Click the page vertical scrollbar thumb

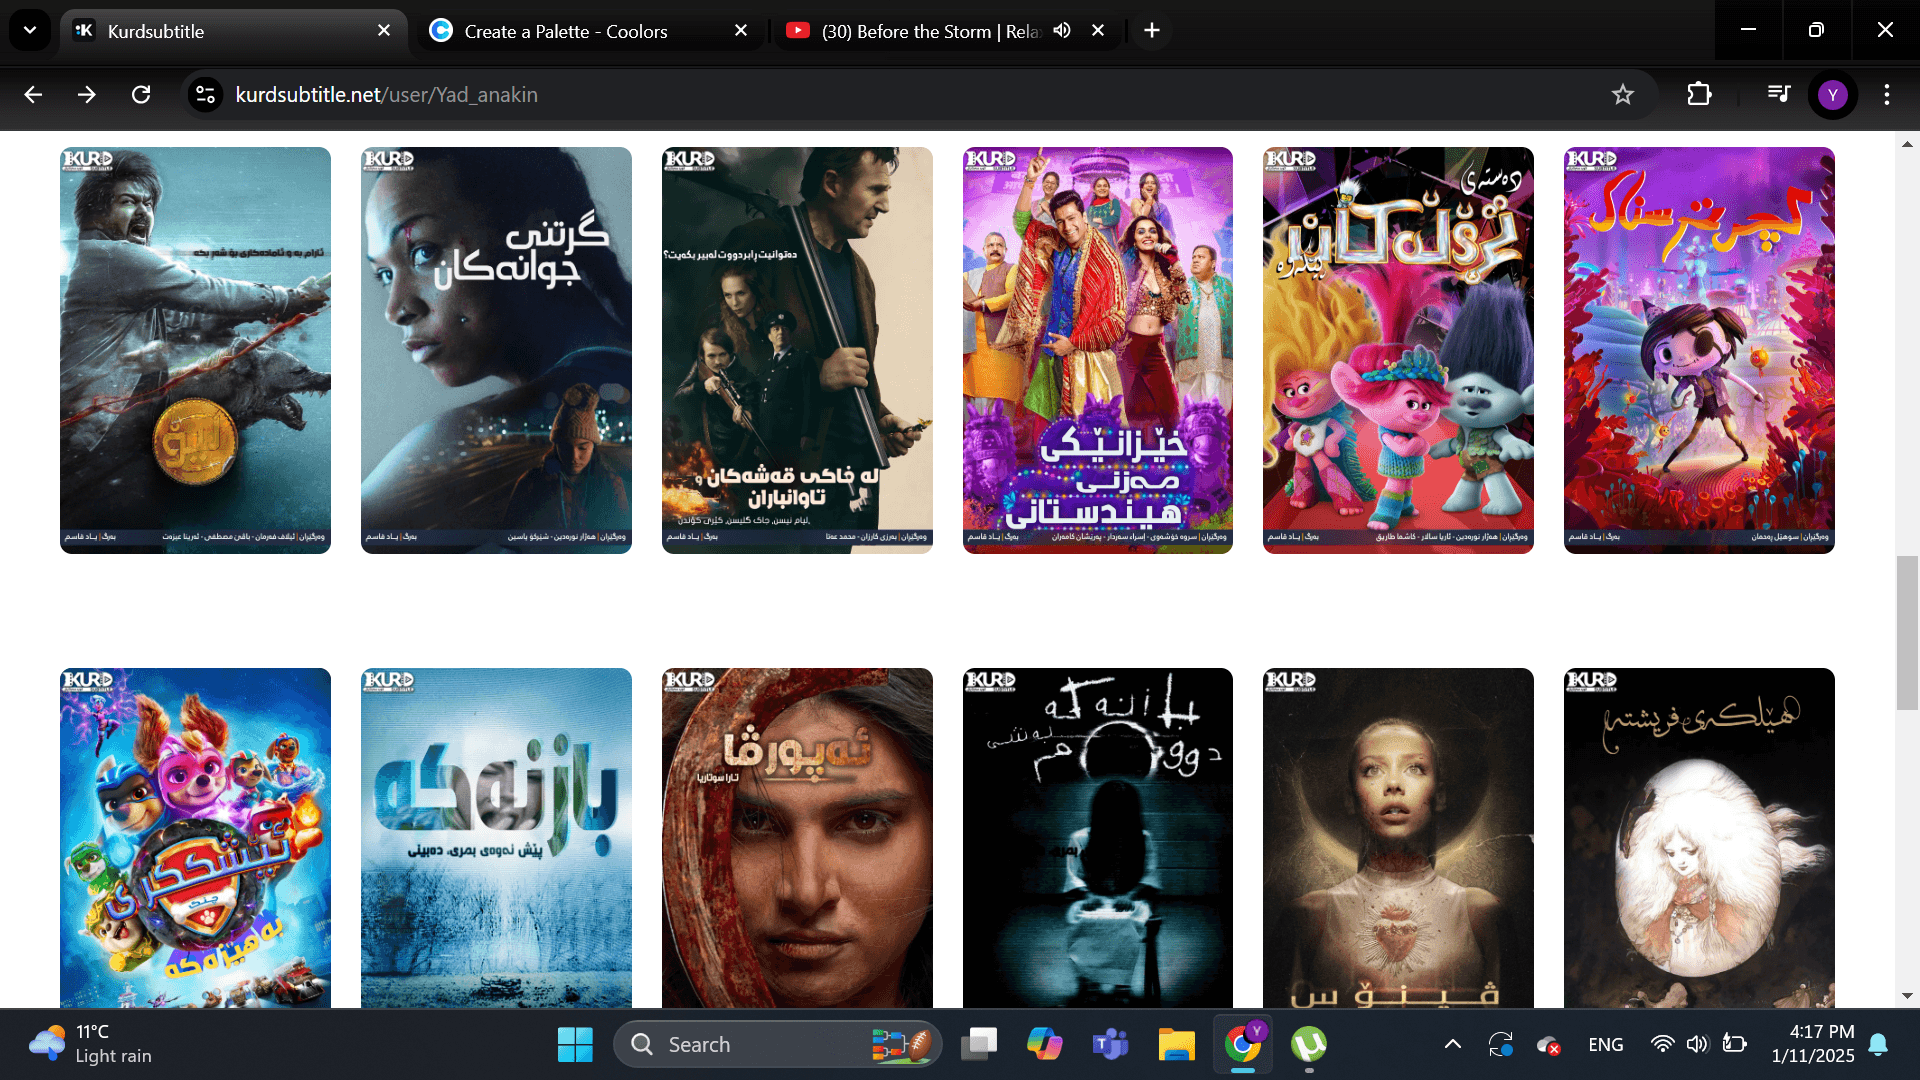coord(1907,632)
